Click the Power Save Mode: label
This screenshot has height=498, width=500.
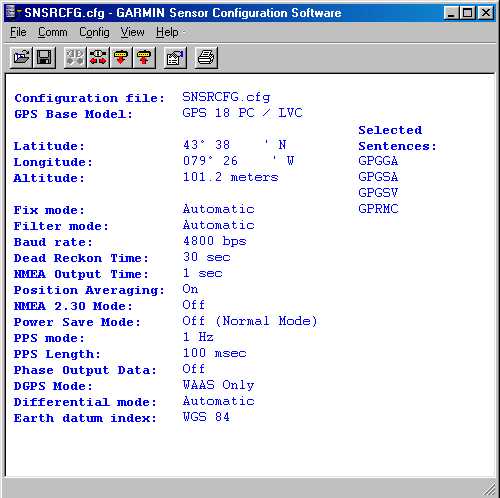pos(77,322)
